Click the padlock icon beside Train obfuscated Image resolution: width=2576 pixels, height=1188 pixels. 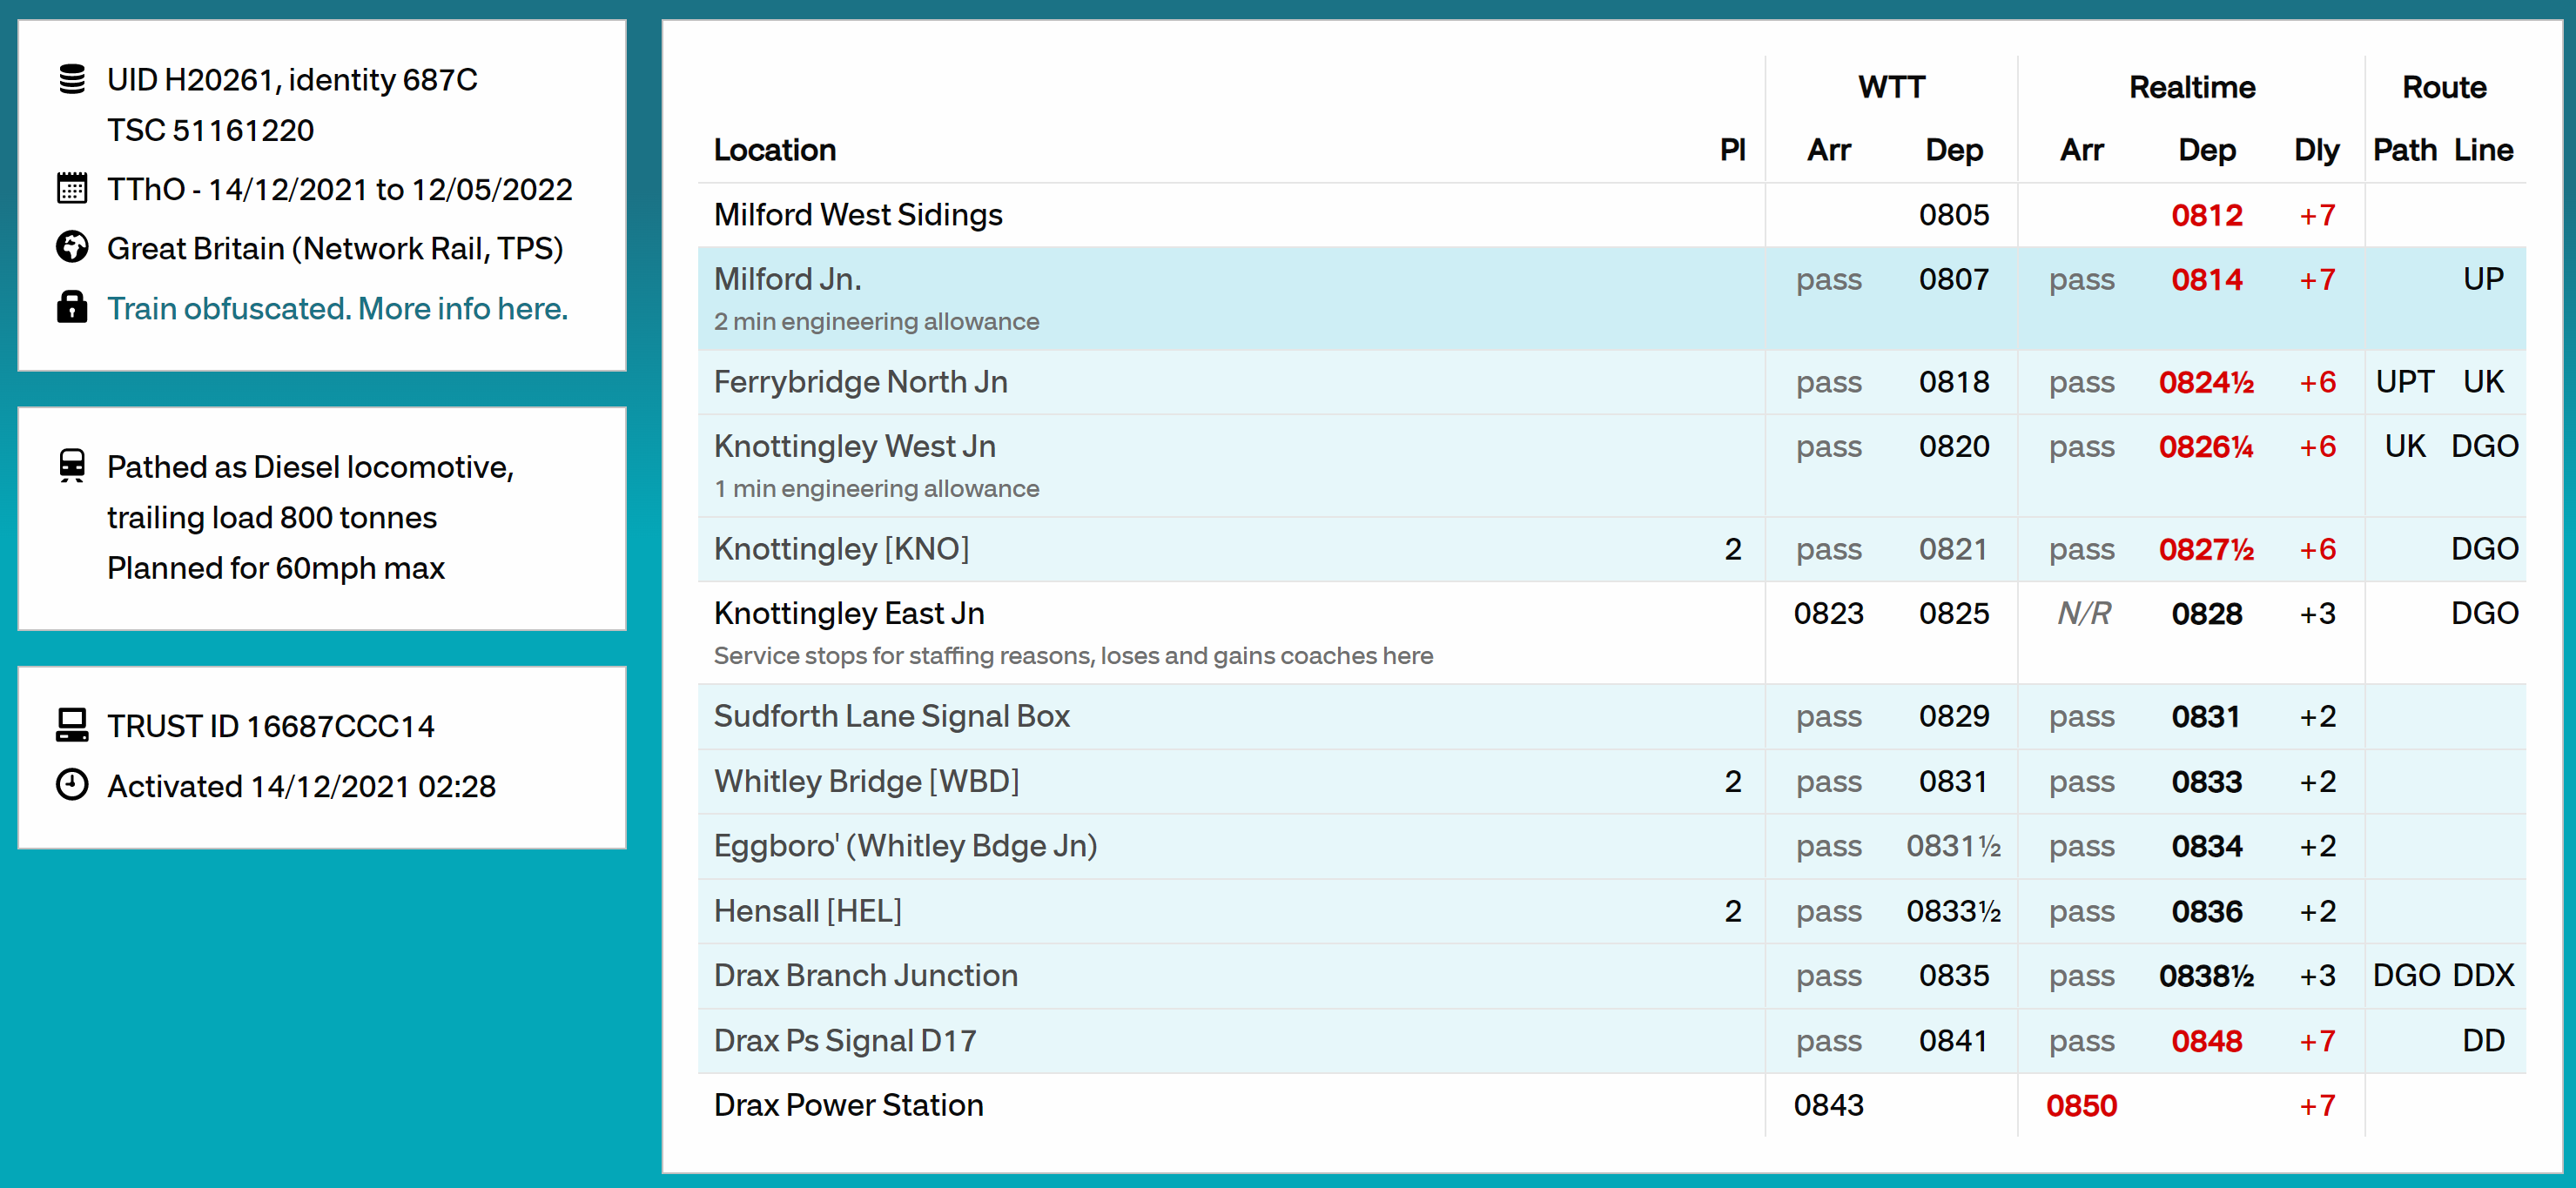[x=71, y=307]
